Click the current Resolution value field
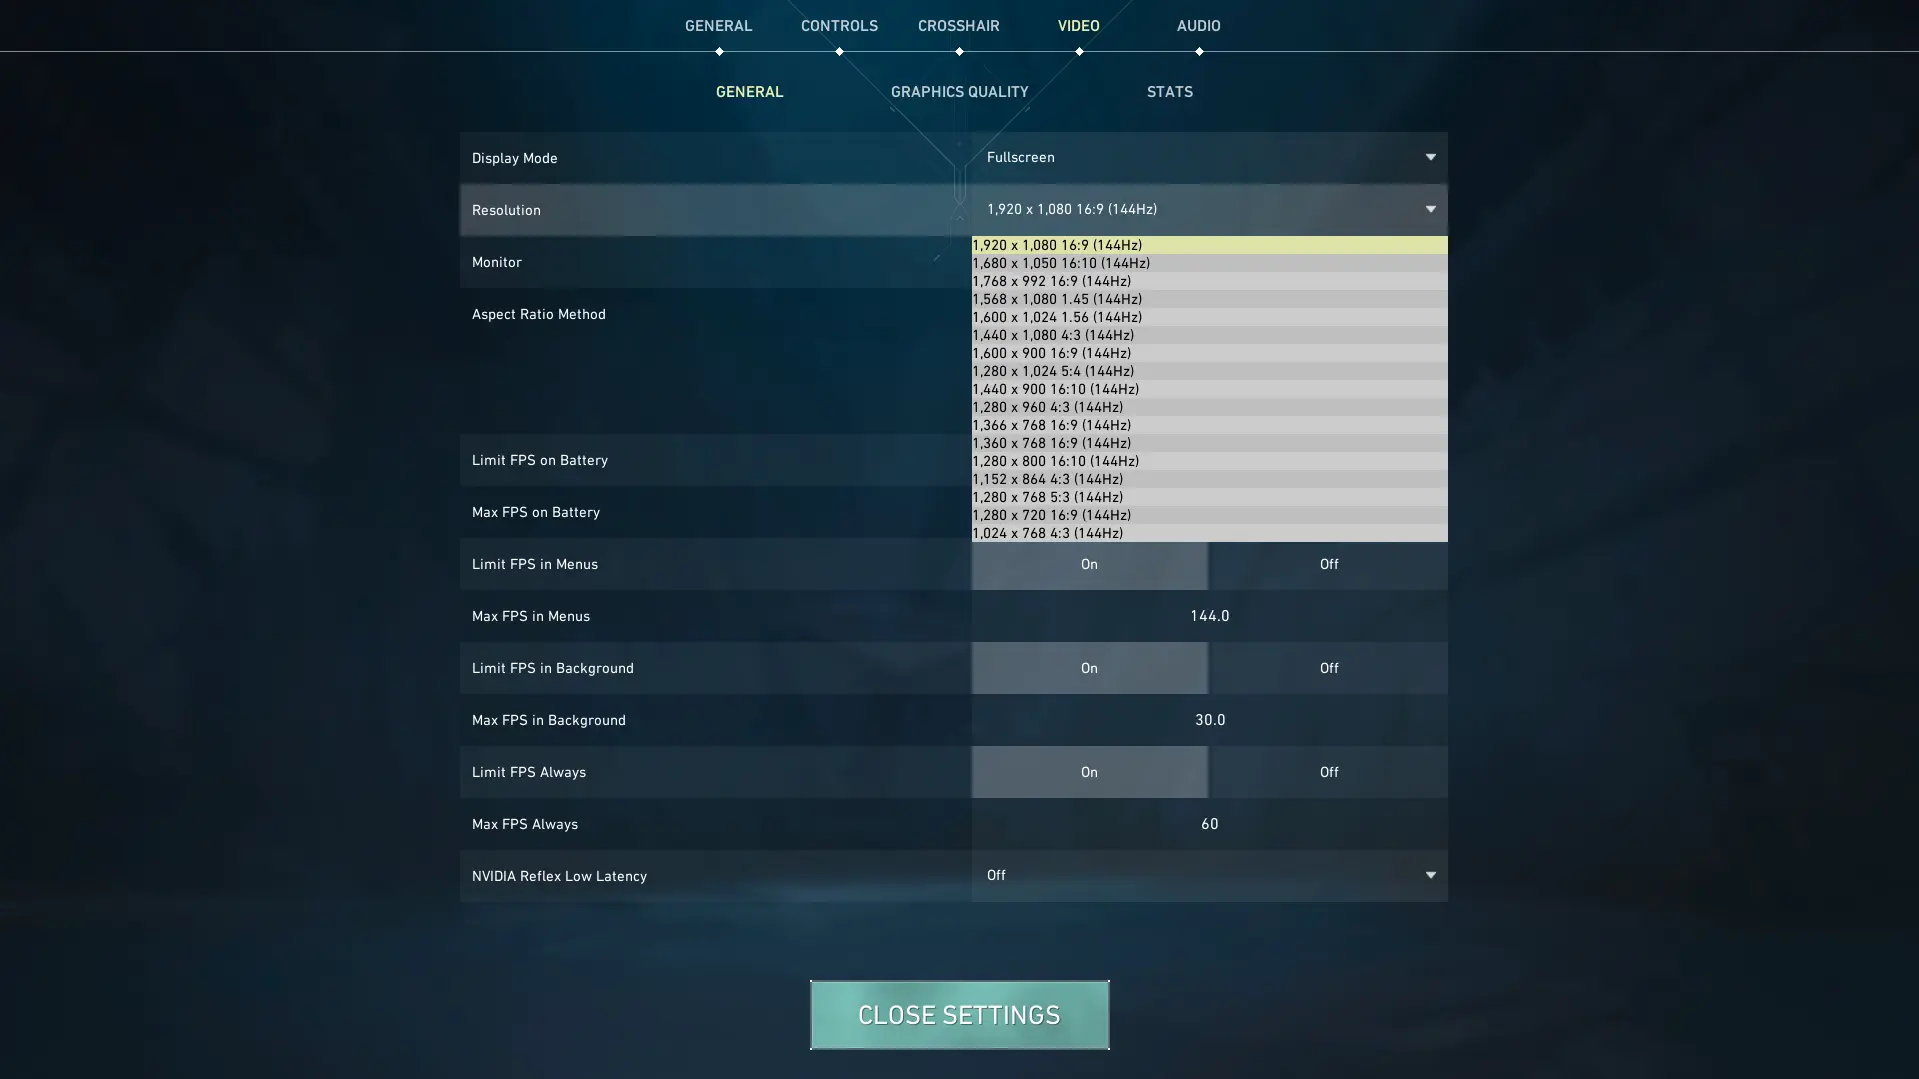Screen dimensions: 1919x1079 (x=1209, y=209)
